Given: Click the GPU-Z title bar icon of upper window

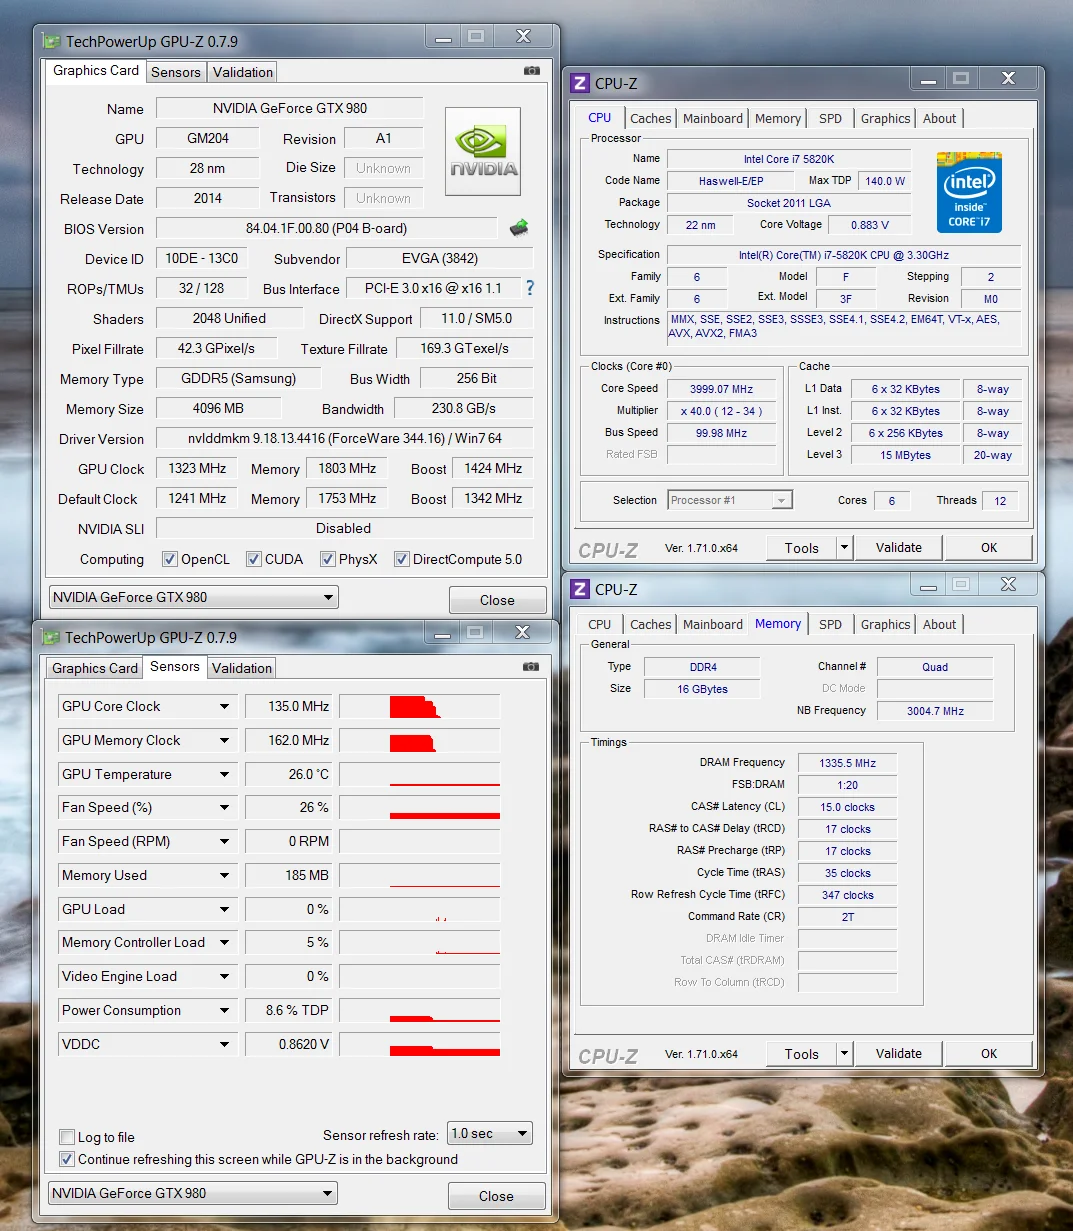Looking at the screenshot, I should point(52,41).
